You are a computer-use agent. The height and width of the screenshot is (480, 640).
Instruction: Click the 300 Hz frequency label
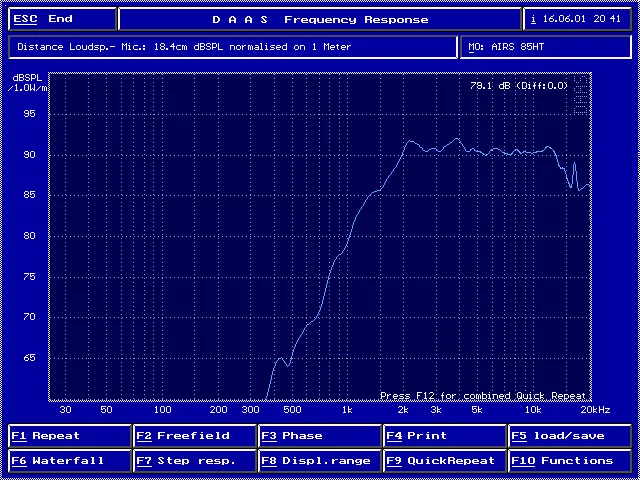tap(251, 410)
